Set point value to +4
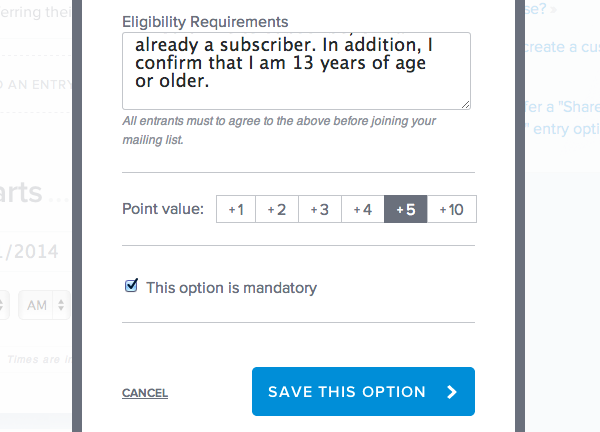Image resolution: width=600 pixels, height=432 pixels. click(x=362, y=209)
